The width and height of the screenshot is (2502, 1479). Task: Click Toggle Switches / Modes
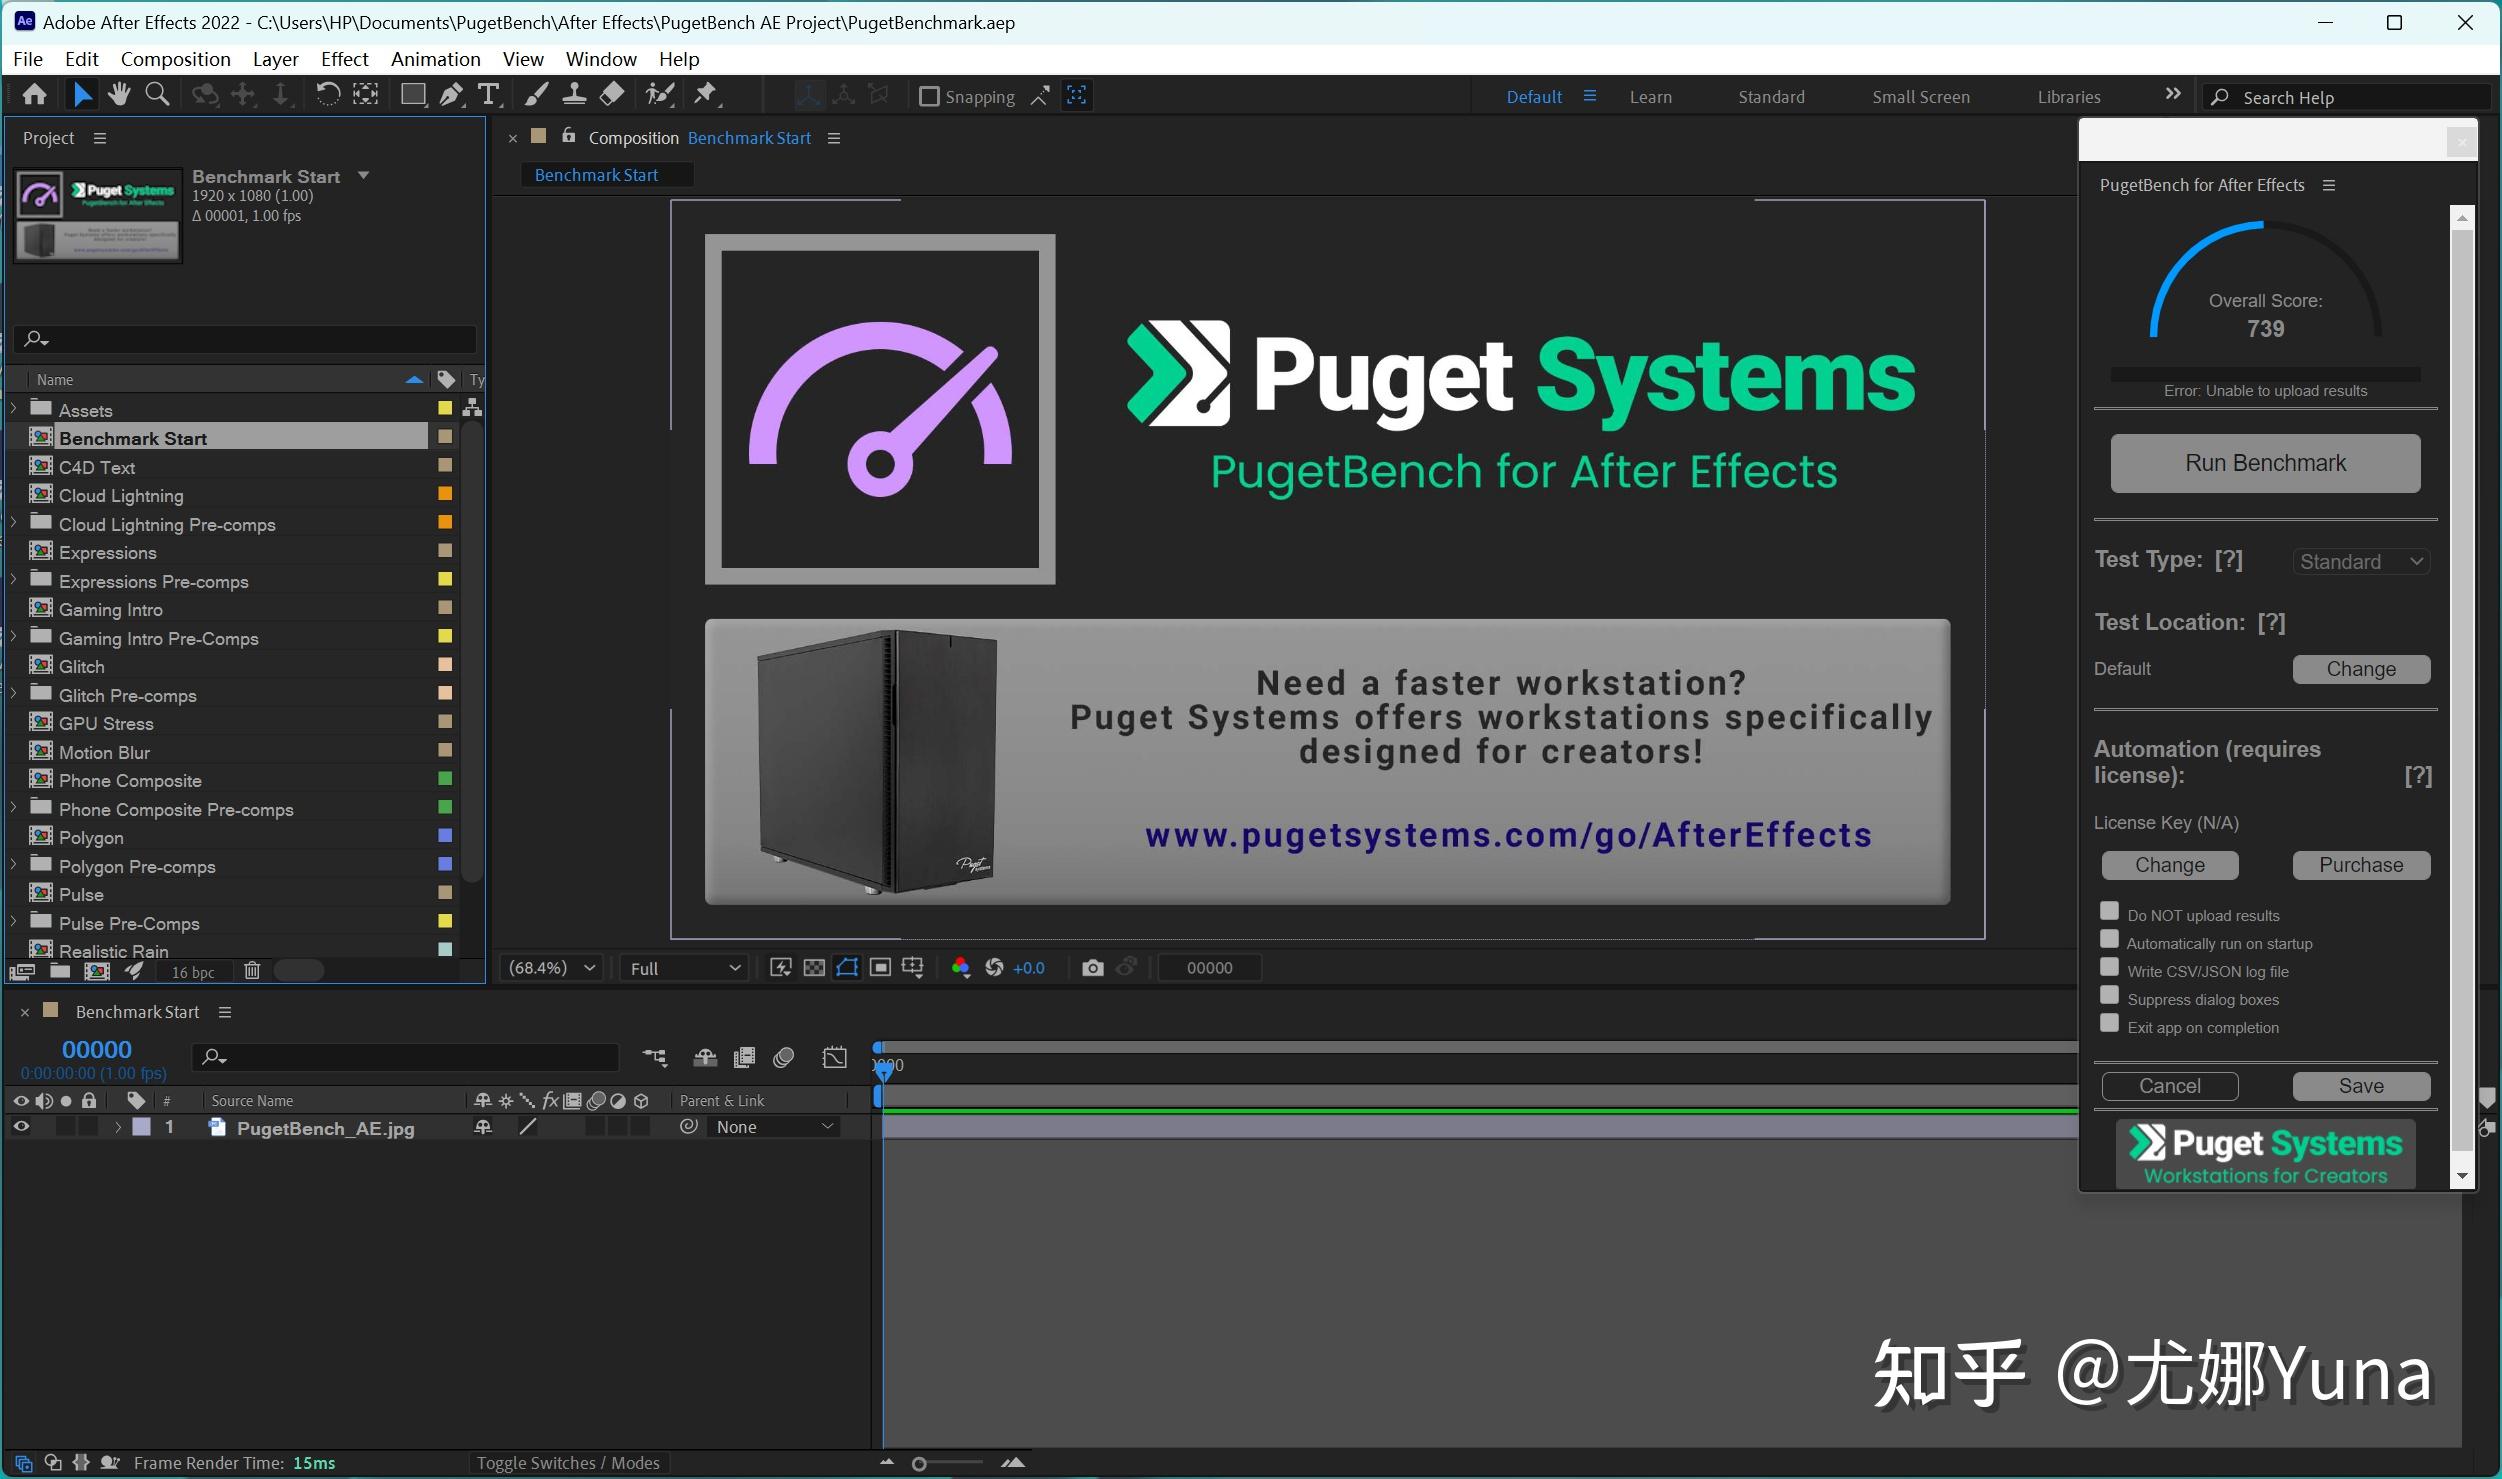click(x=568, y=1463)
